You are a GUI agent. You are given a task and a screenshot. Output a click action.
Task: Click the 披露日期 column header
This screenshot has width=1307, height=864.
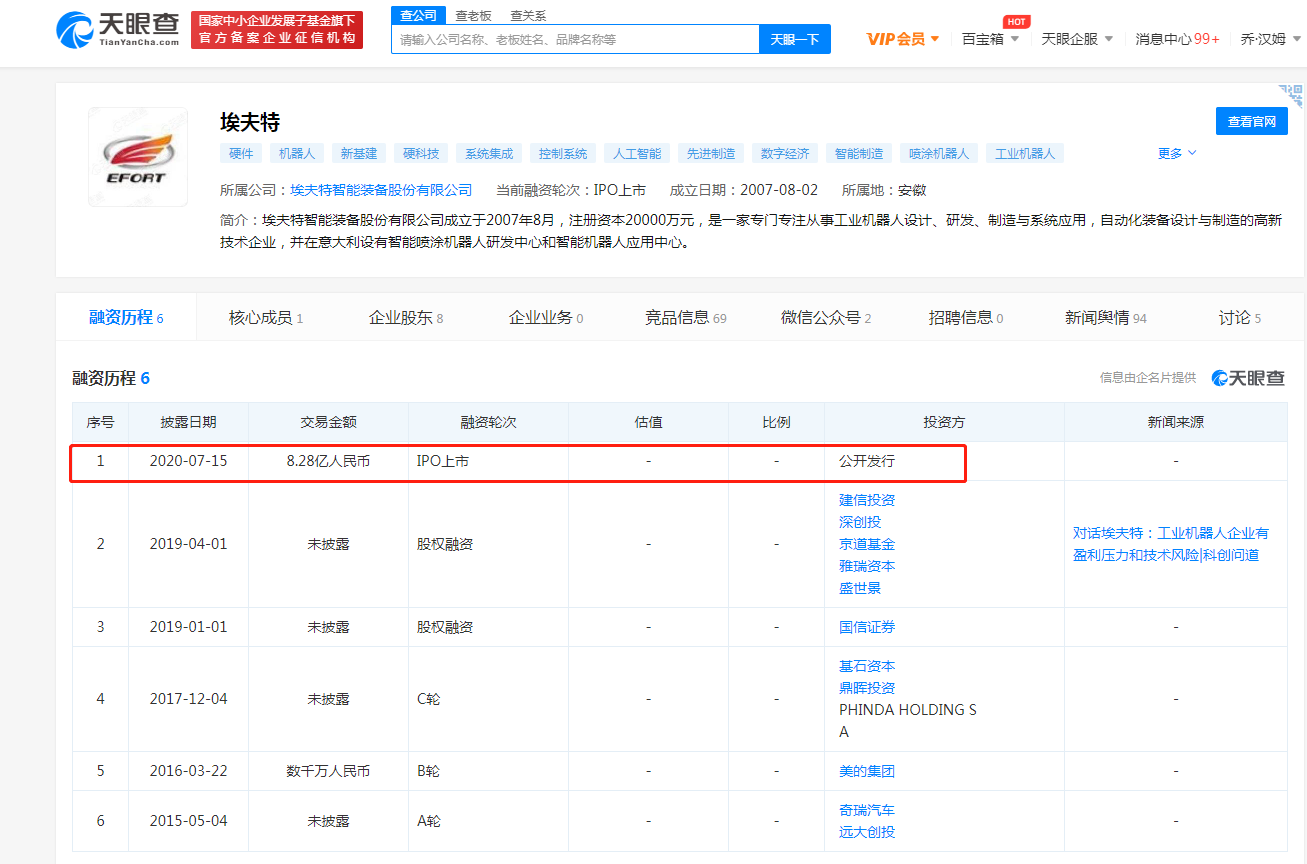coord(188,422)
